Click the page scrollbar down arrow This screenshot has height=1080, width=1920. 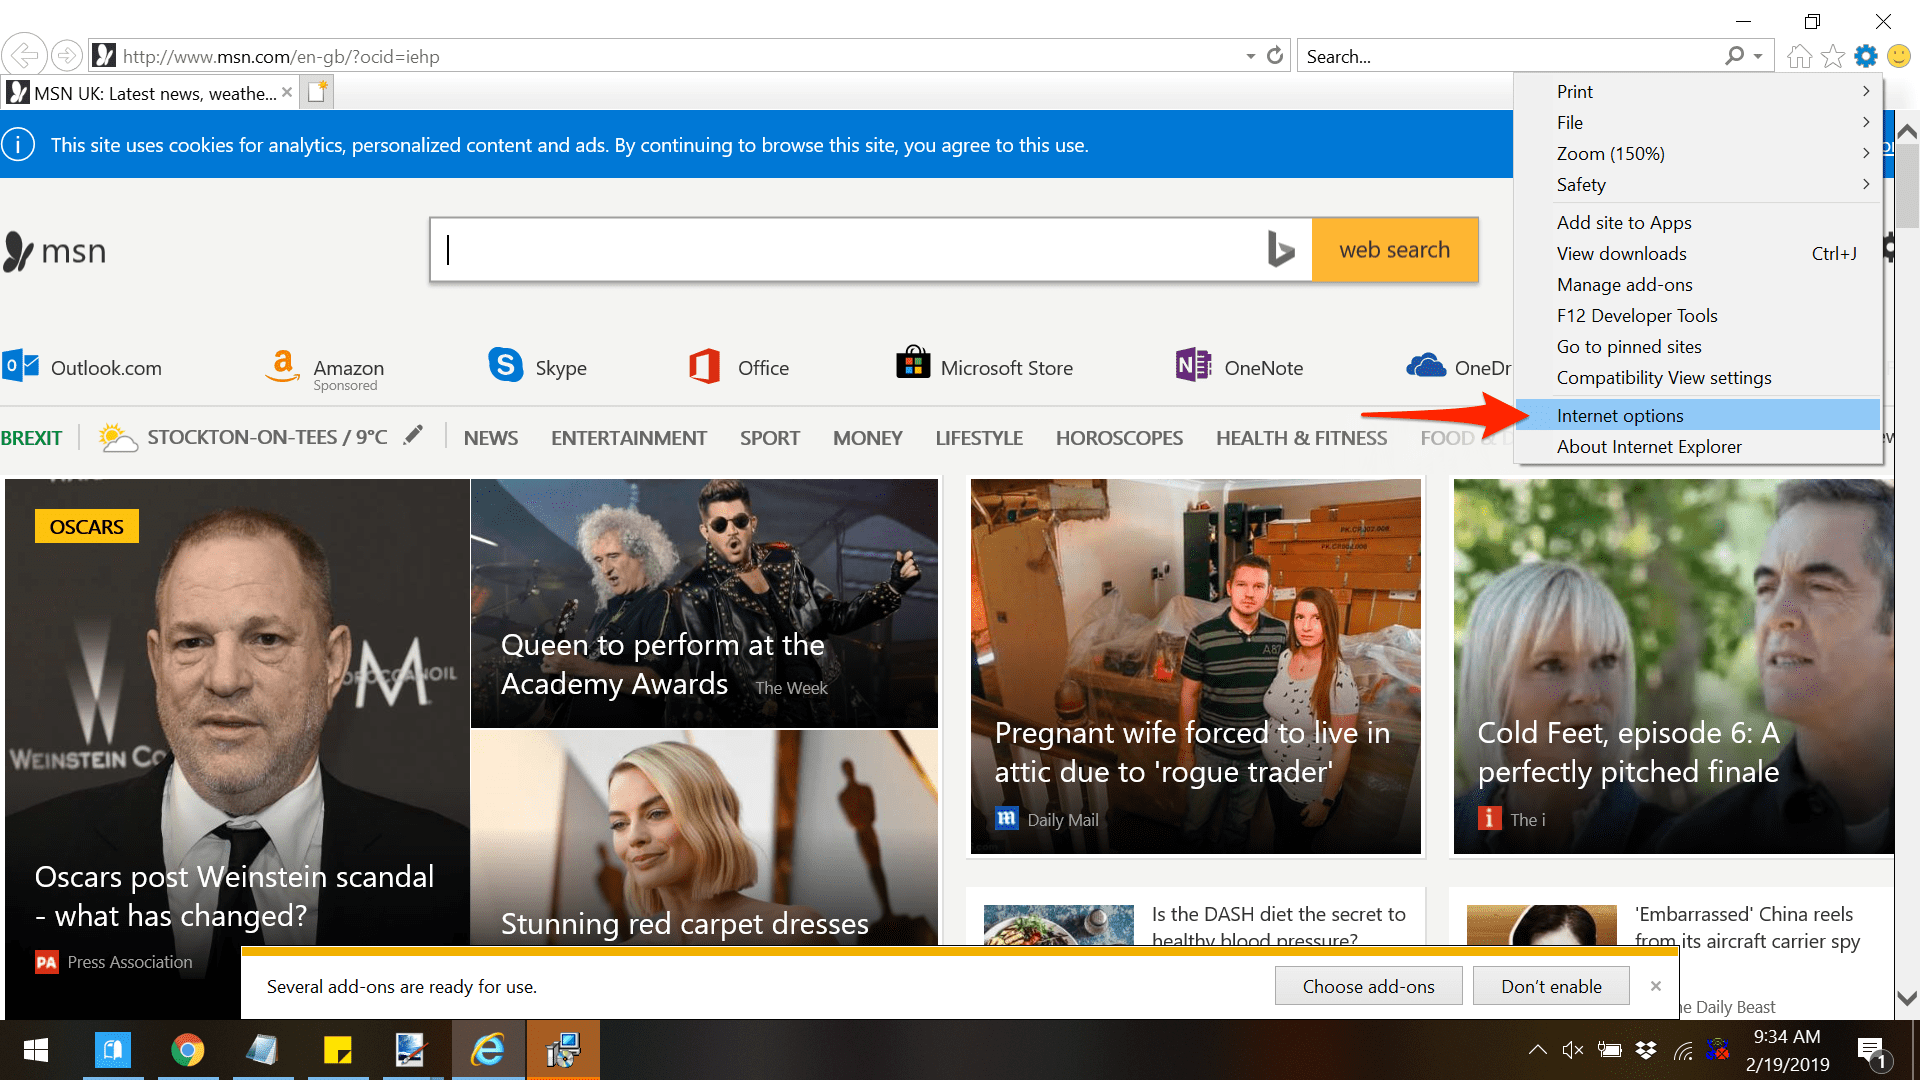coord(1907,998)
